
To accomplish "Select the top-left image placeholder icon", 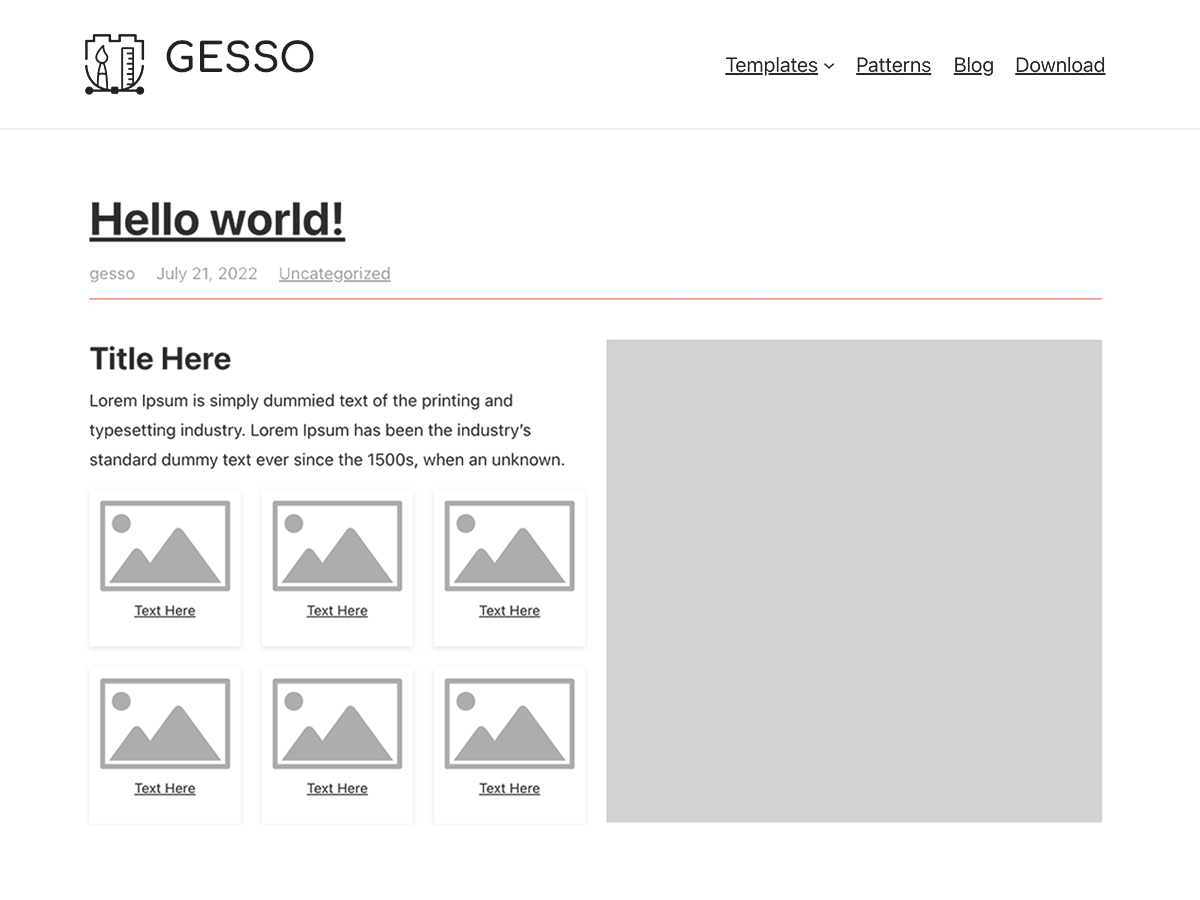I will tap(164, 545).
